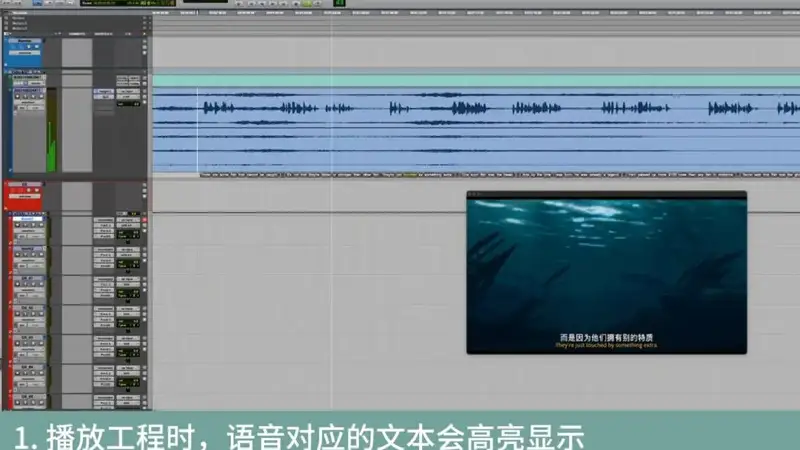
Task: Click the green lit Play button in transport
Action: coord(307,3)
